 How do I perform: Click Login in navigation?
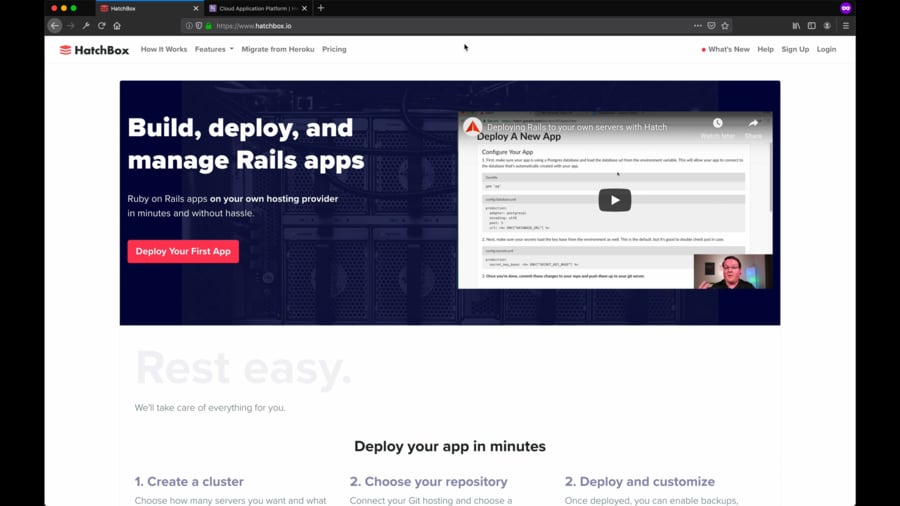coord(827,49)
